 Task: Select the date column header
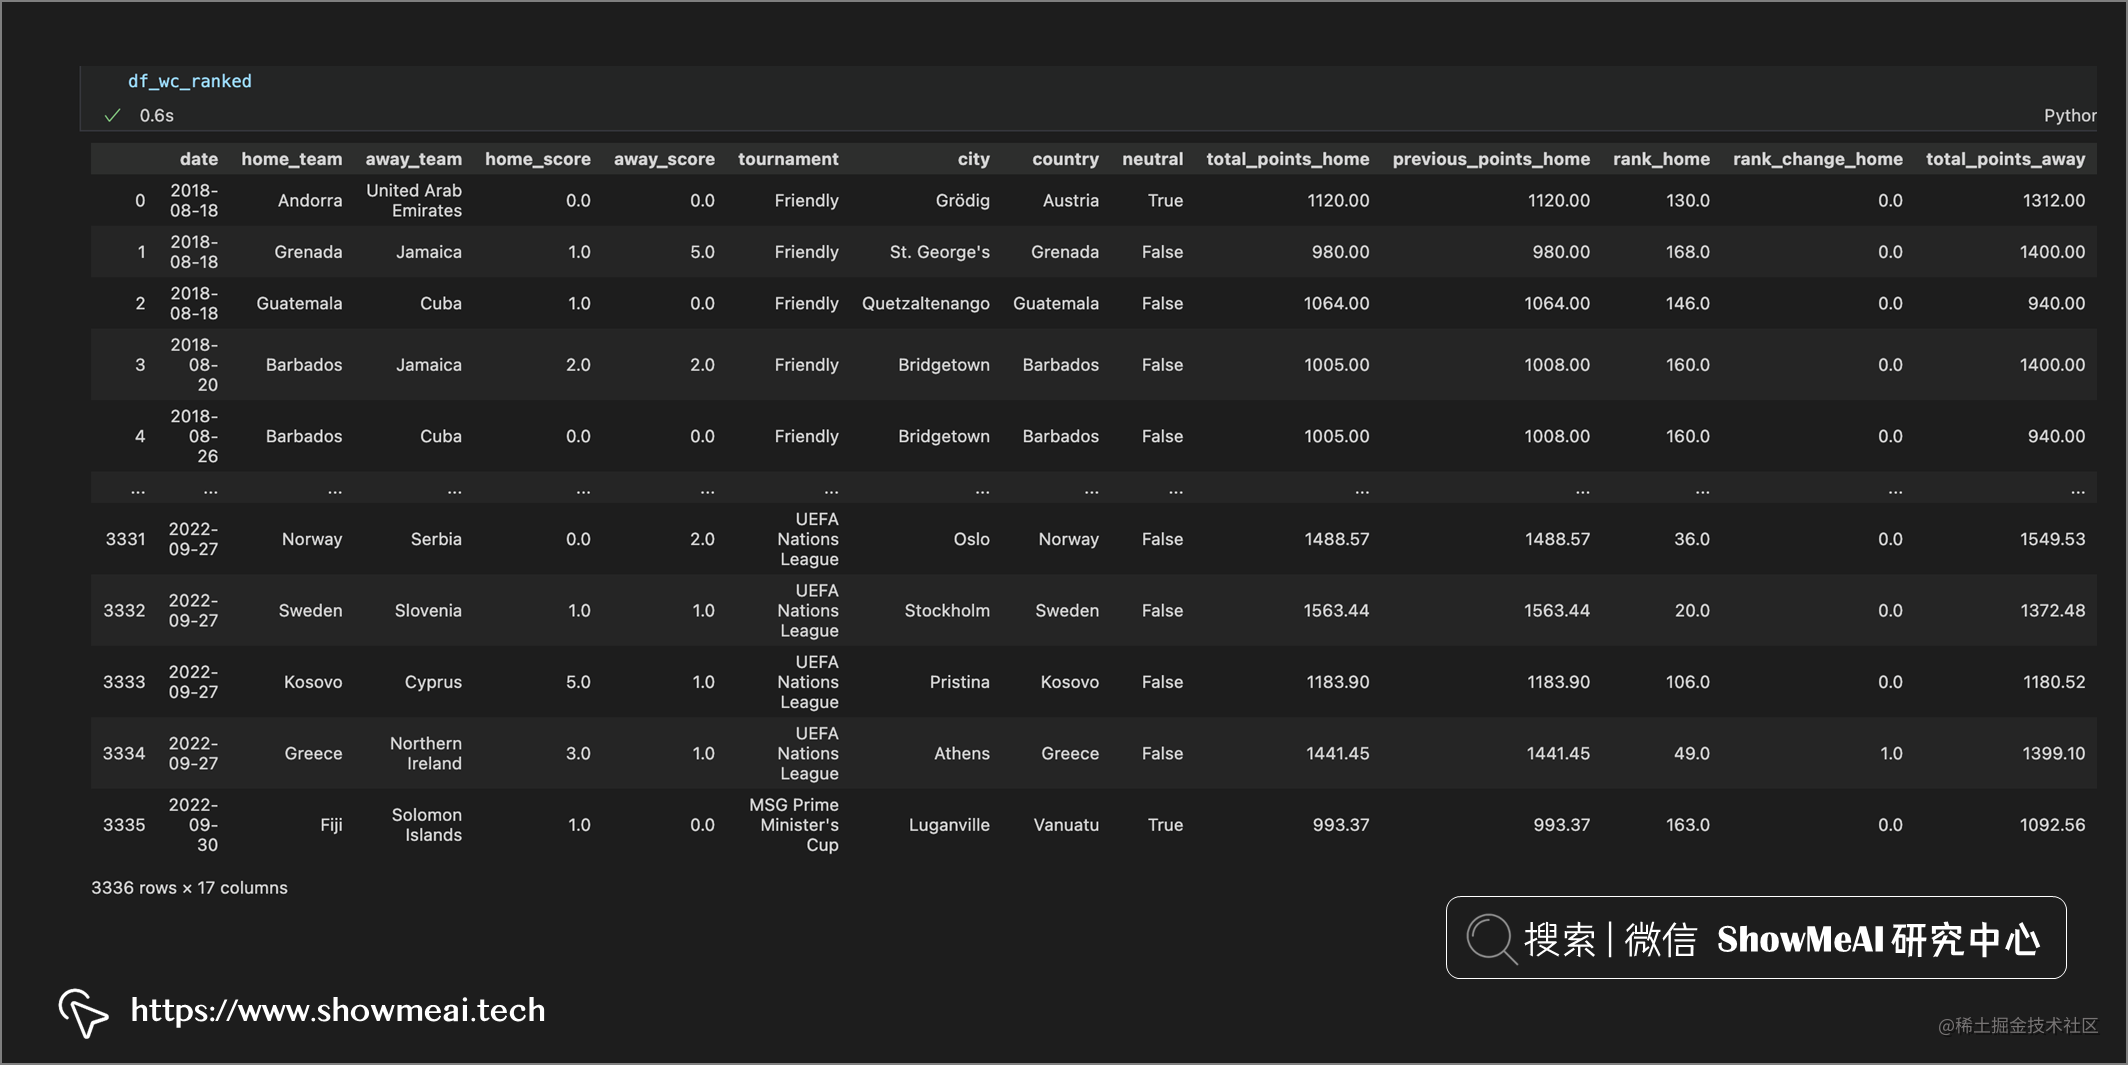coord(199,159)
